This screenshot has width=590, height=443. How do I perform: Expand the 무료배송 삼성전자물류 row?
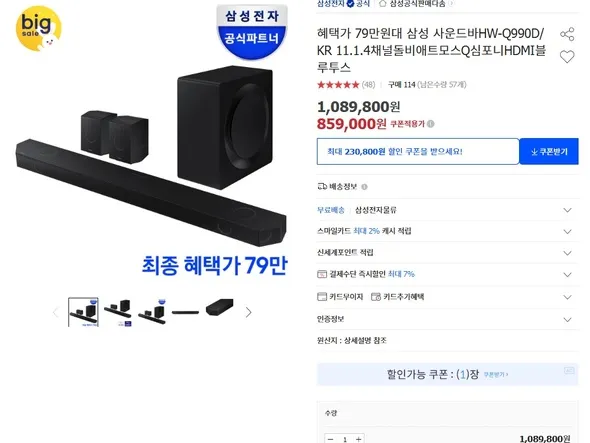coord(447,210)
